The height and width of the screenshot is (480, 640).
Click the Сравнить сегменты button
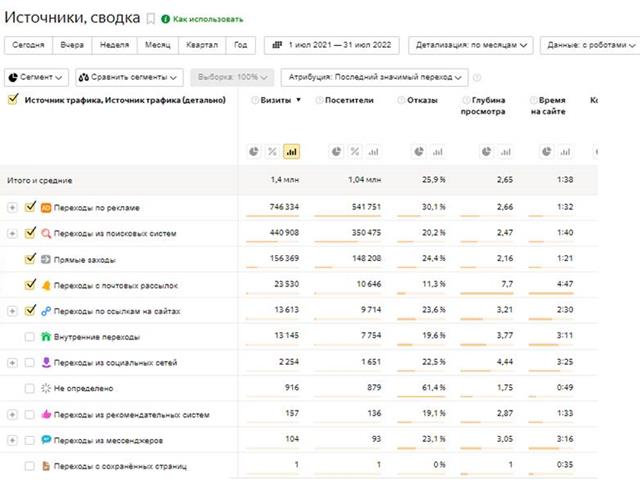(129, 77)
